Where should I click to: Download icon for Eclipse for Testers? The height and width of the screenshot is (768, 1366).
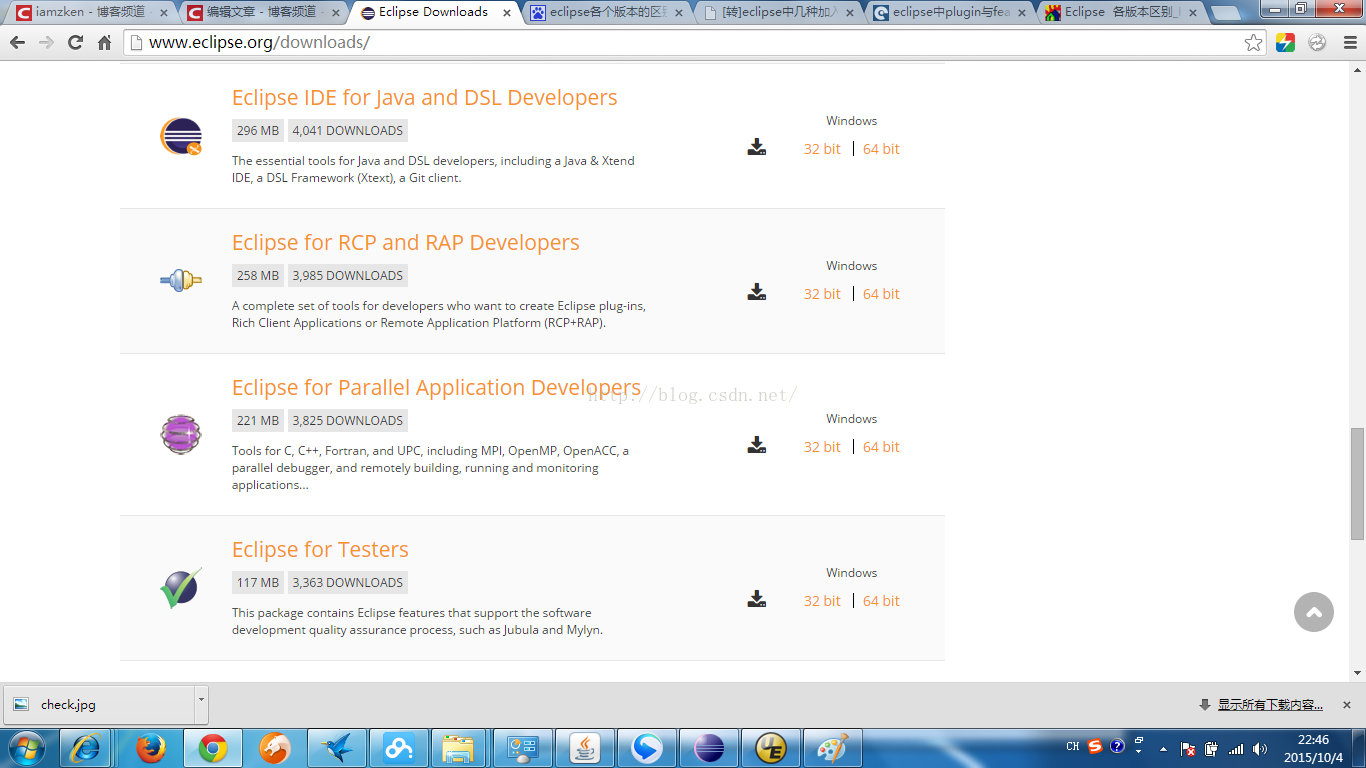tap(757, 599)
